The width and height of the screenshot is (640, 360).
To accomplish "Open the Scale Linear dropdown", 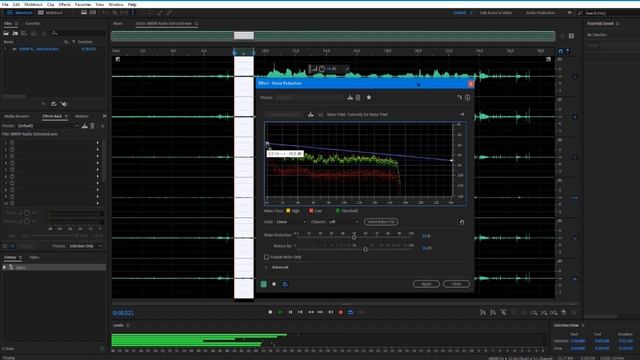I will pos(291,222).
